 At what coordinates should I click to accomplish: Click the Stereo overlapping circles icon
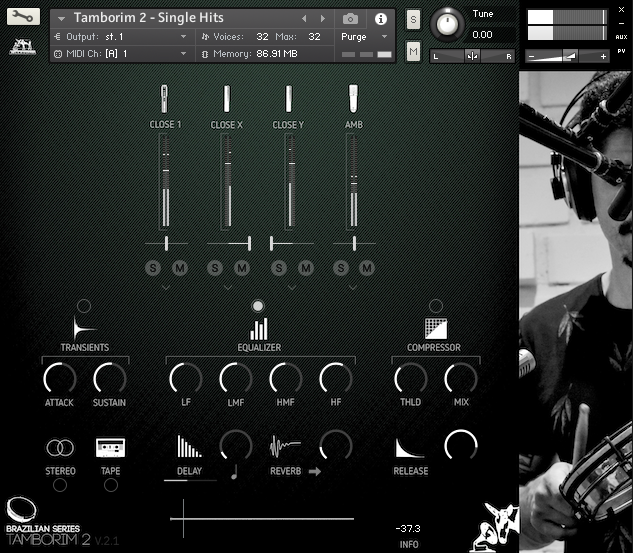(x=60, y=448)
